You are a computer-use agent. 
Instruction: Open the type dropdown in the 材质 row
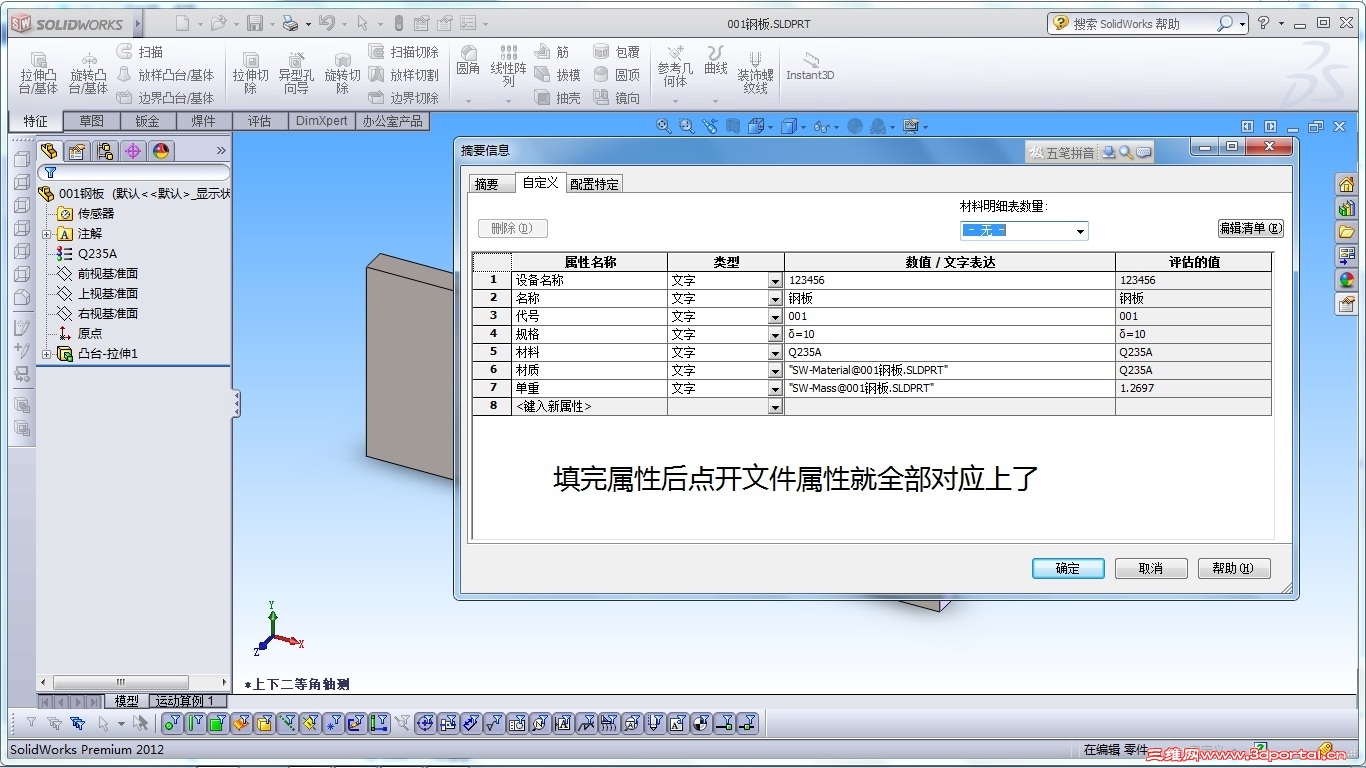click(x=775, y=371)
